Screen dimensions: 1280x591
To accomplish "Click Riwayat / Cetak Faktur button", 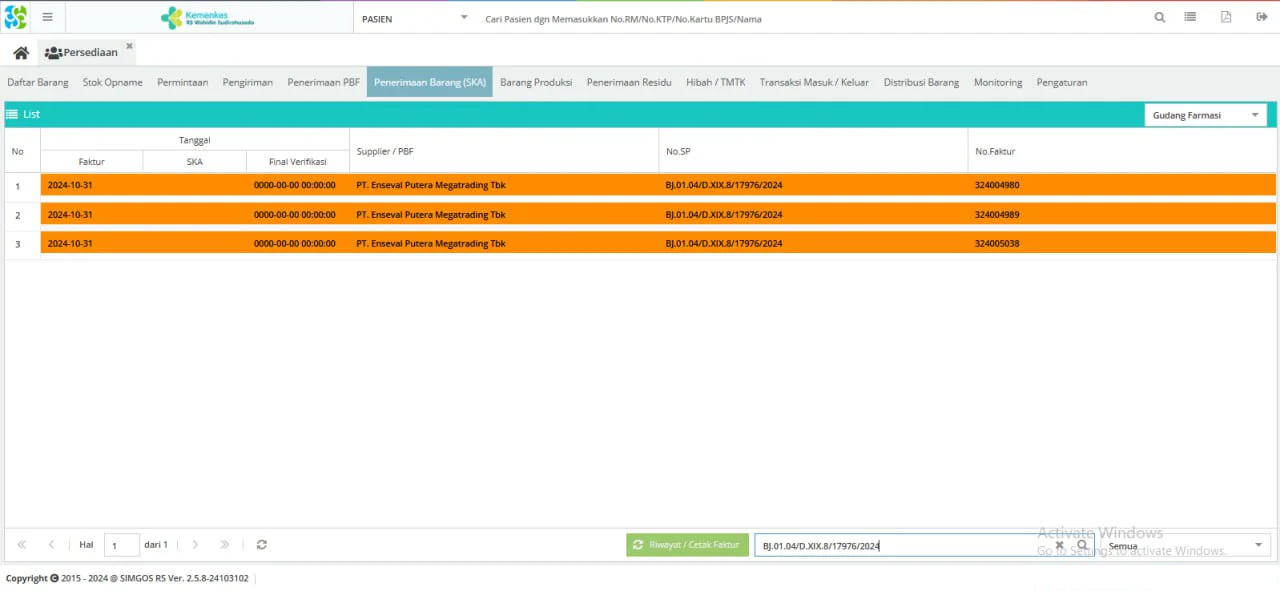I will (x=687, y=545).
